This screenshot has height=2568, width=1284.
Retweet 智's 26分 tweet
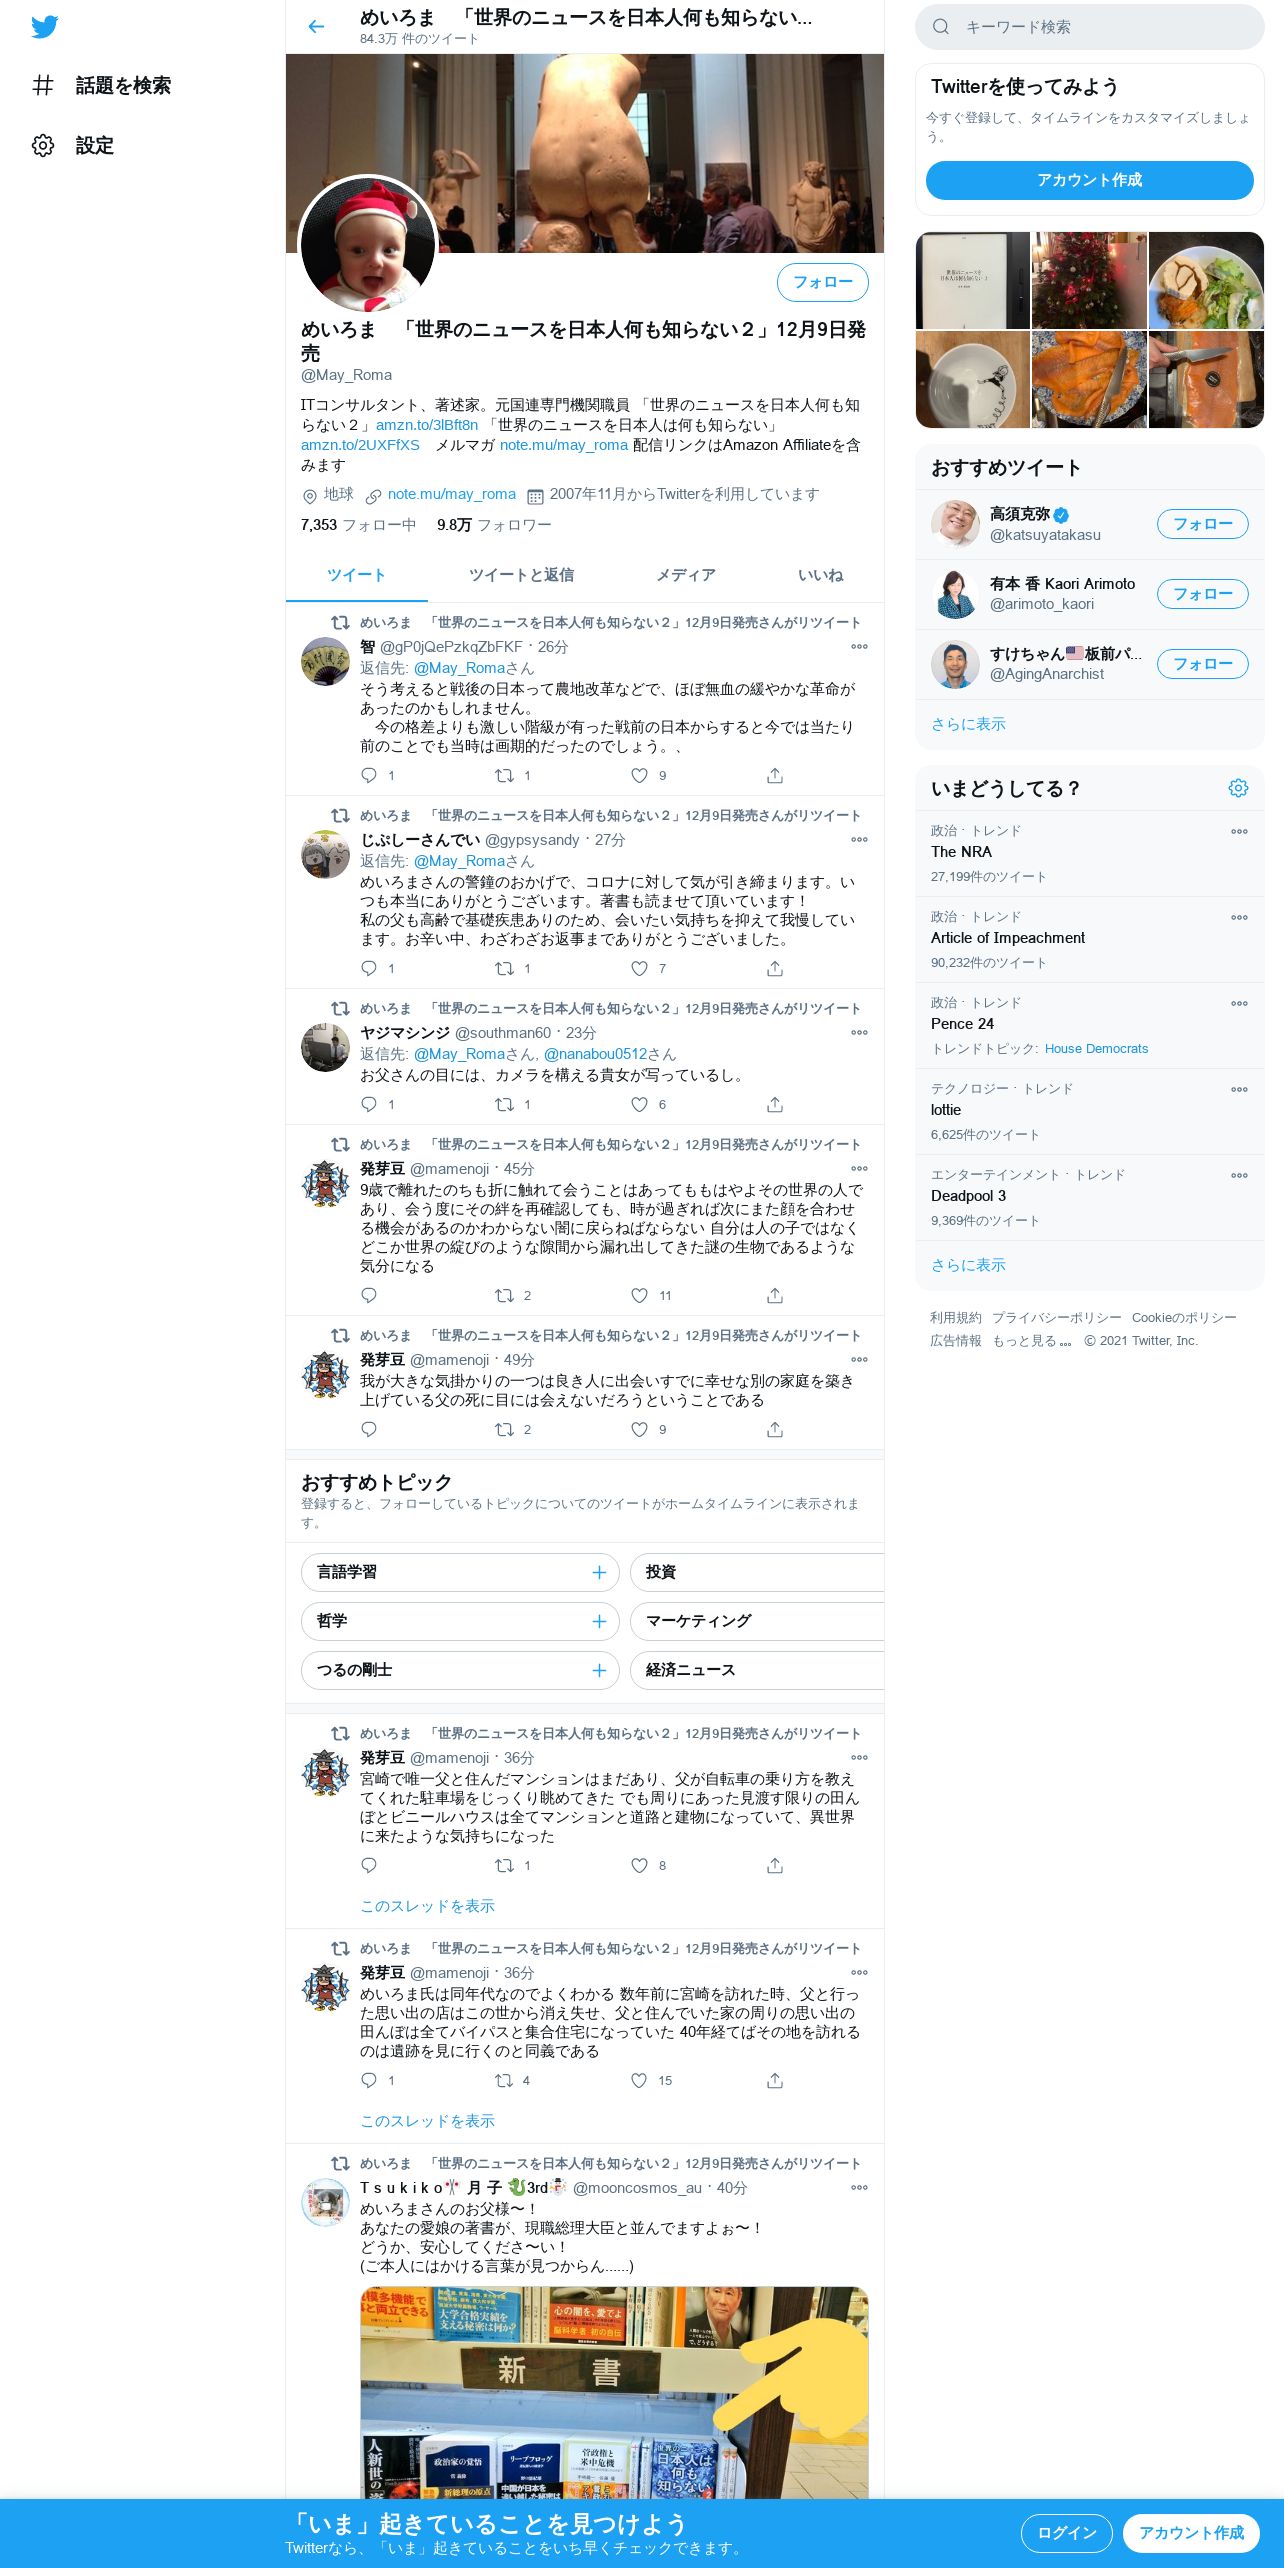pos(504,775)
